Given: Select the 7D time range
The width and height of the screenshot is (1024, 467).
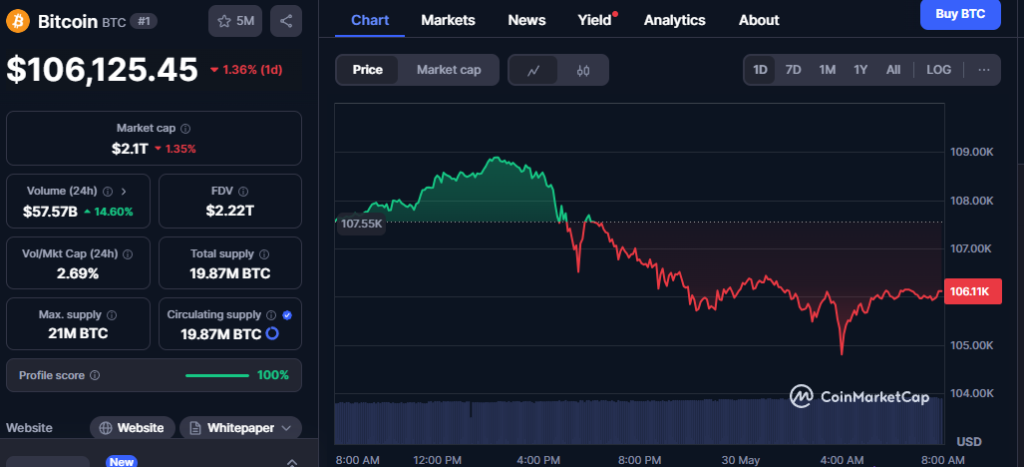Looking at the screenshot, I should coord(793,70).
